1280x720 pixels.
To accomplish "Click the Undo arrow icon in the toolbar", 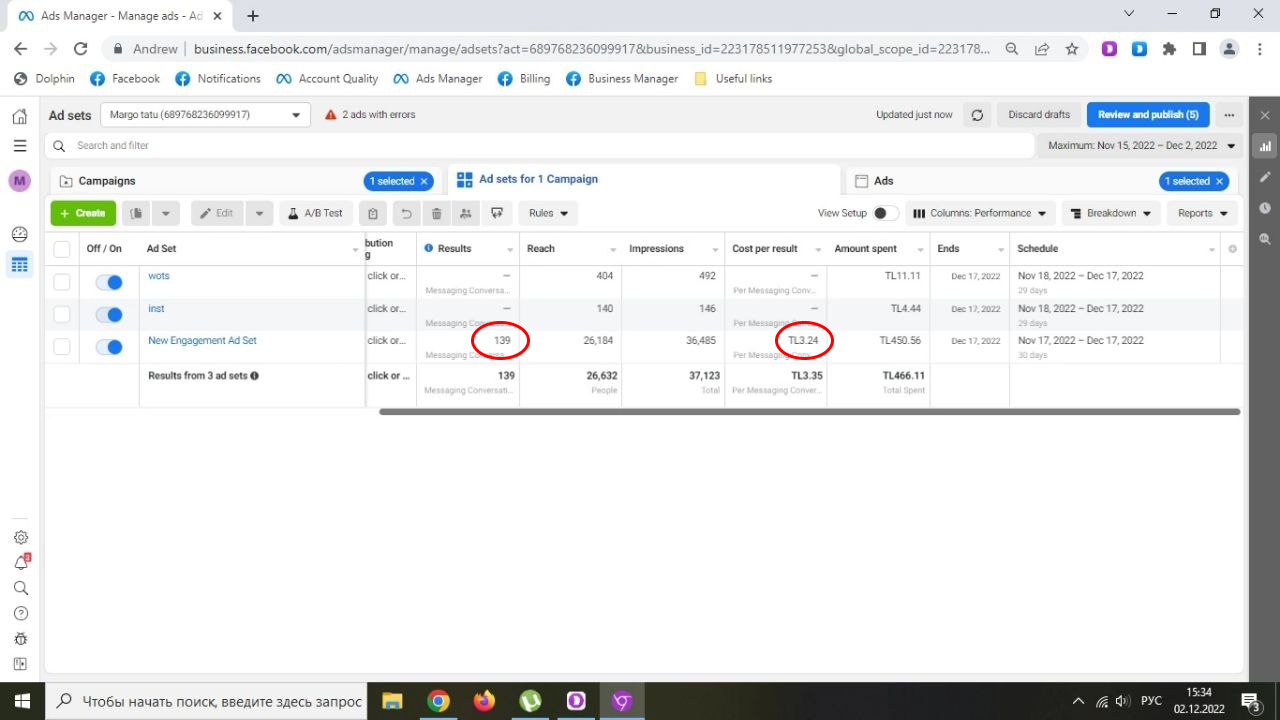I will (x=405, y=213).
